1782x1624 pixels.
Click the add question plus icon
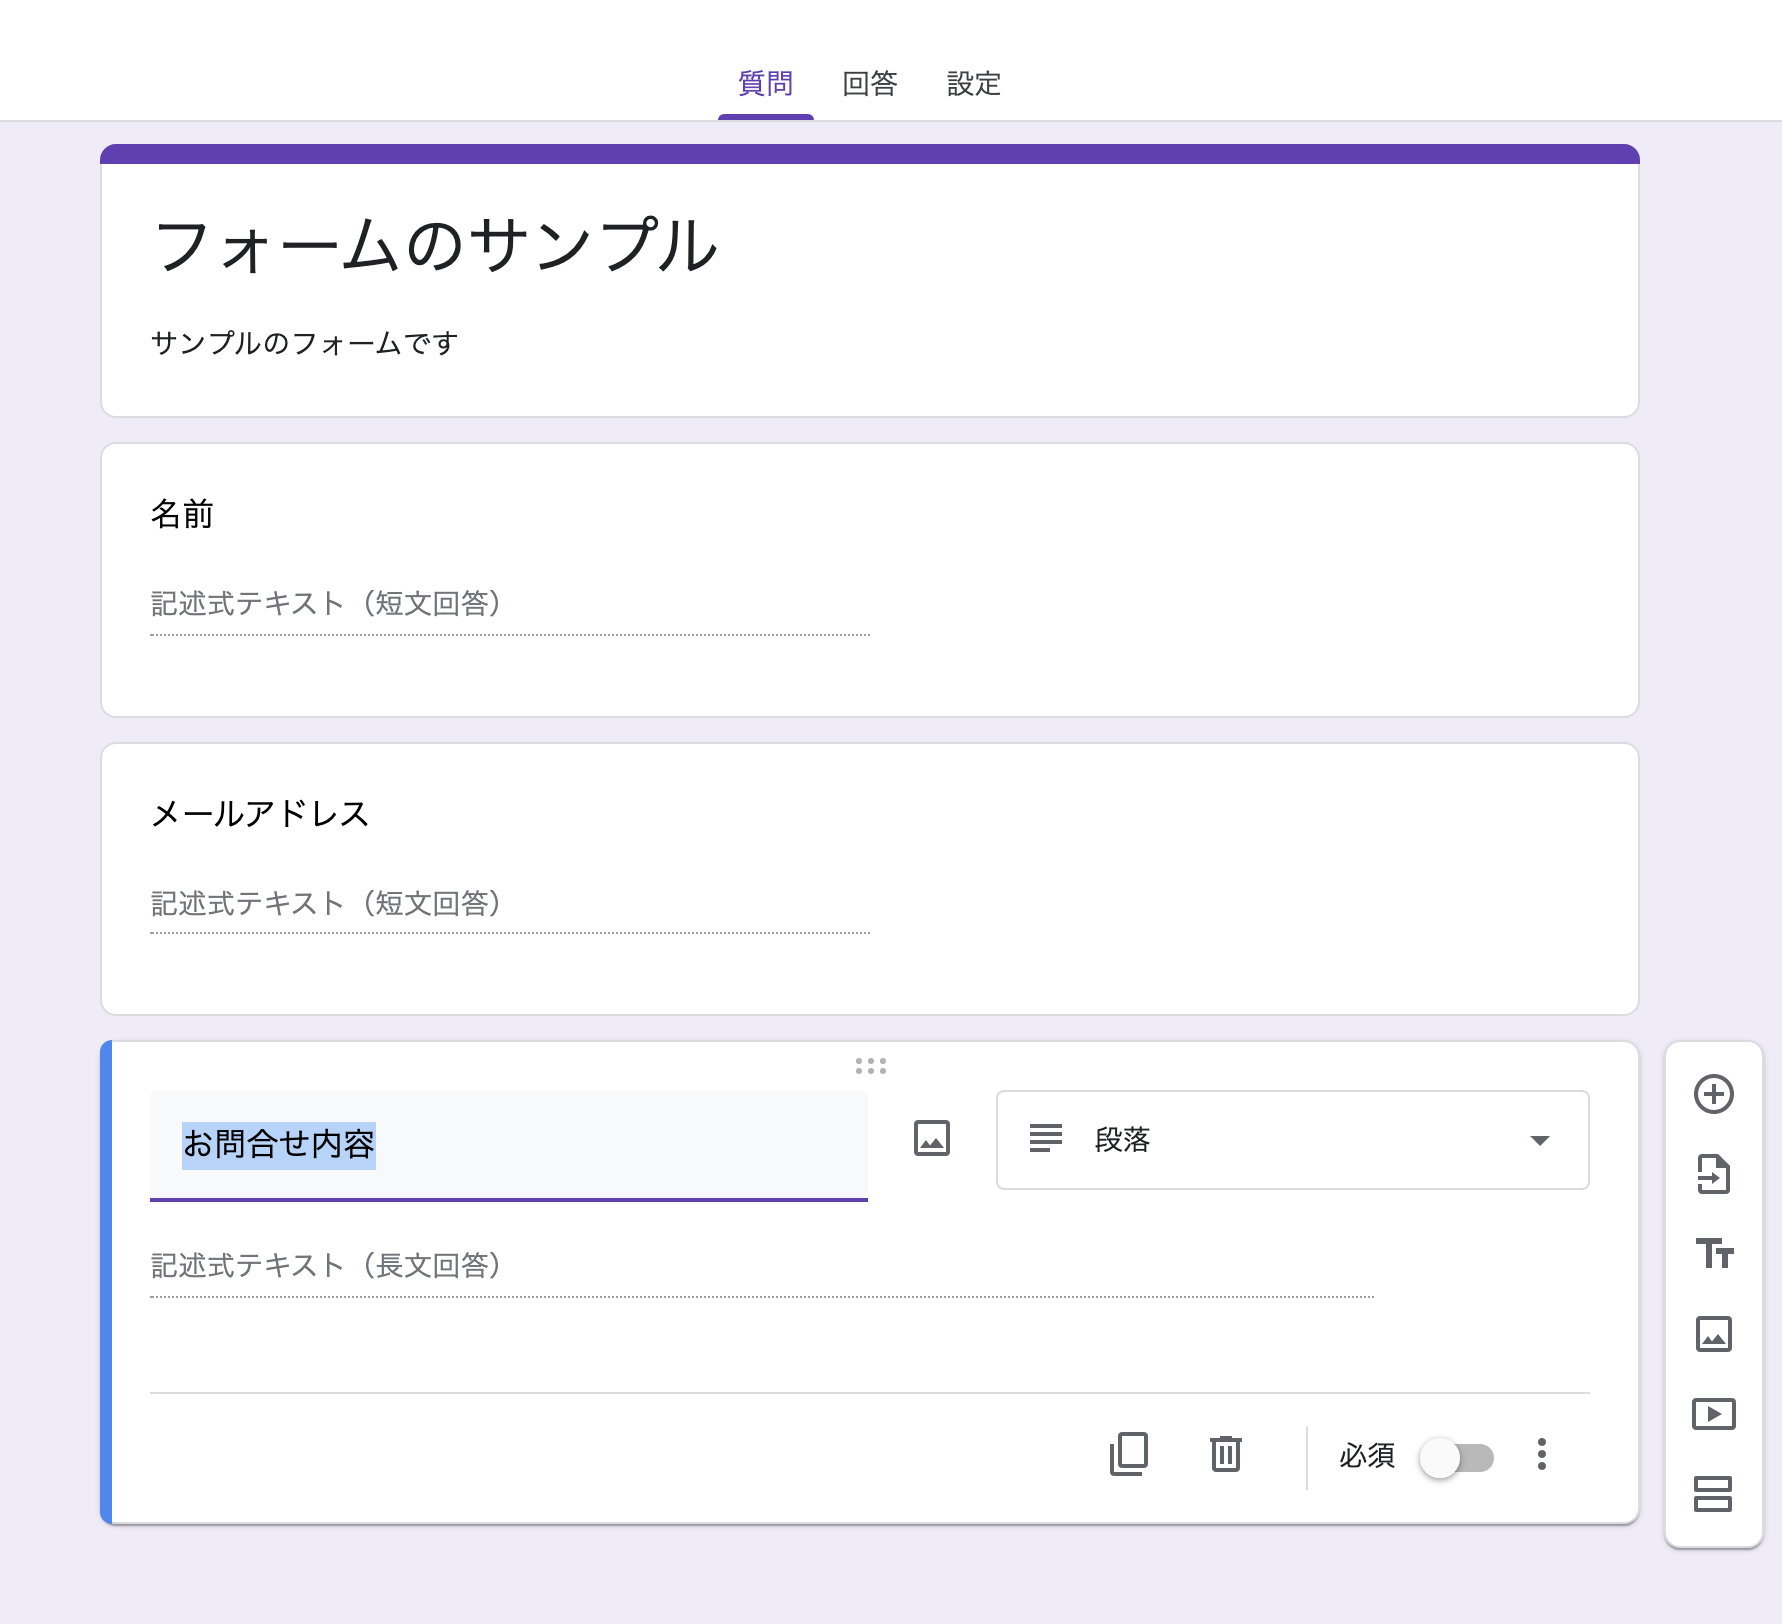point(1713,1094)
